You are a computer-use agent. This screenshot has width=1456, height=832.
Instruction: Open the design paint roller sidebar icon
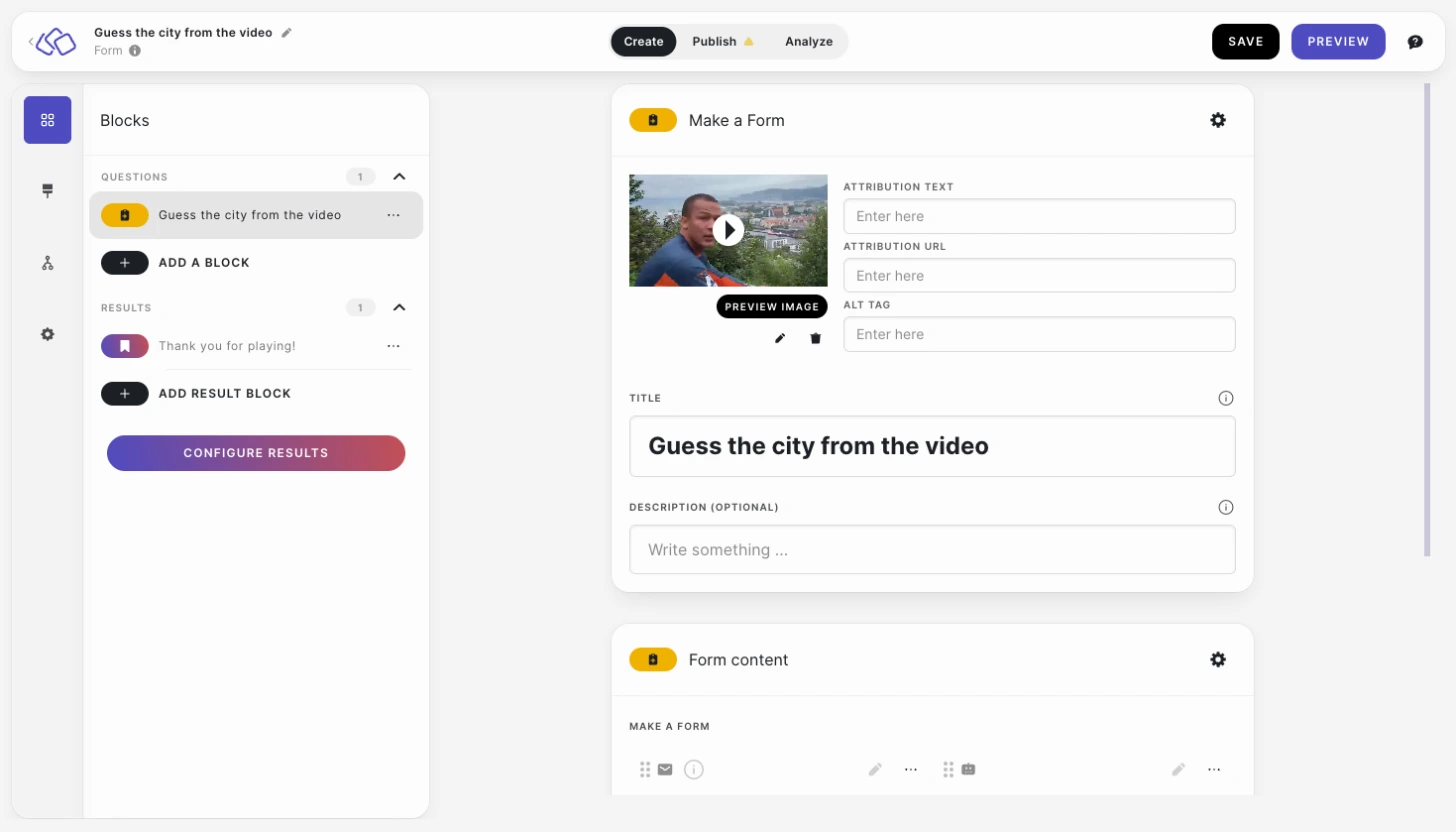47,191
